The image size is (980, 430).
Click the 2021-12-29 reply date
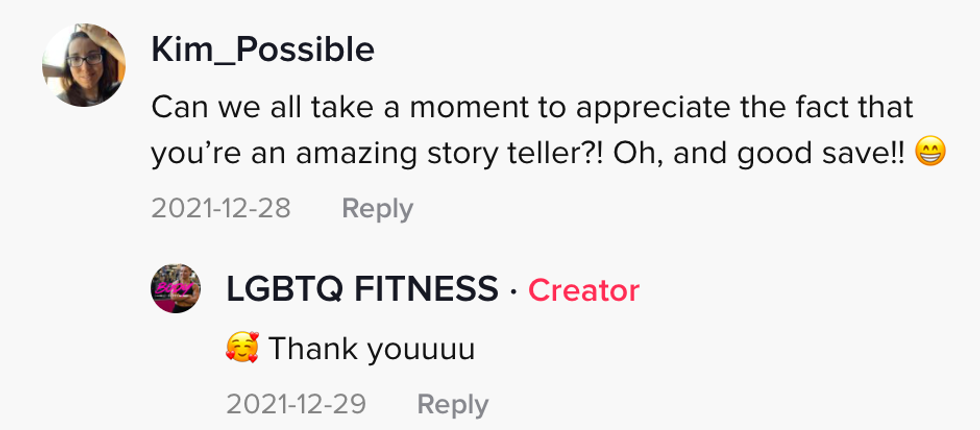click(x=296, y=404)
